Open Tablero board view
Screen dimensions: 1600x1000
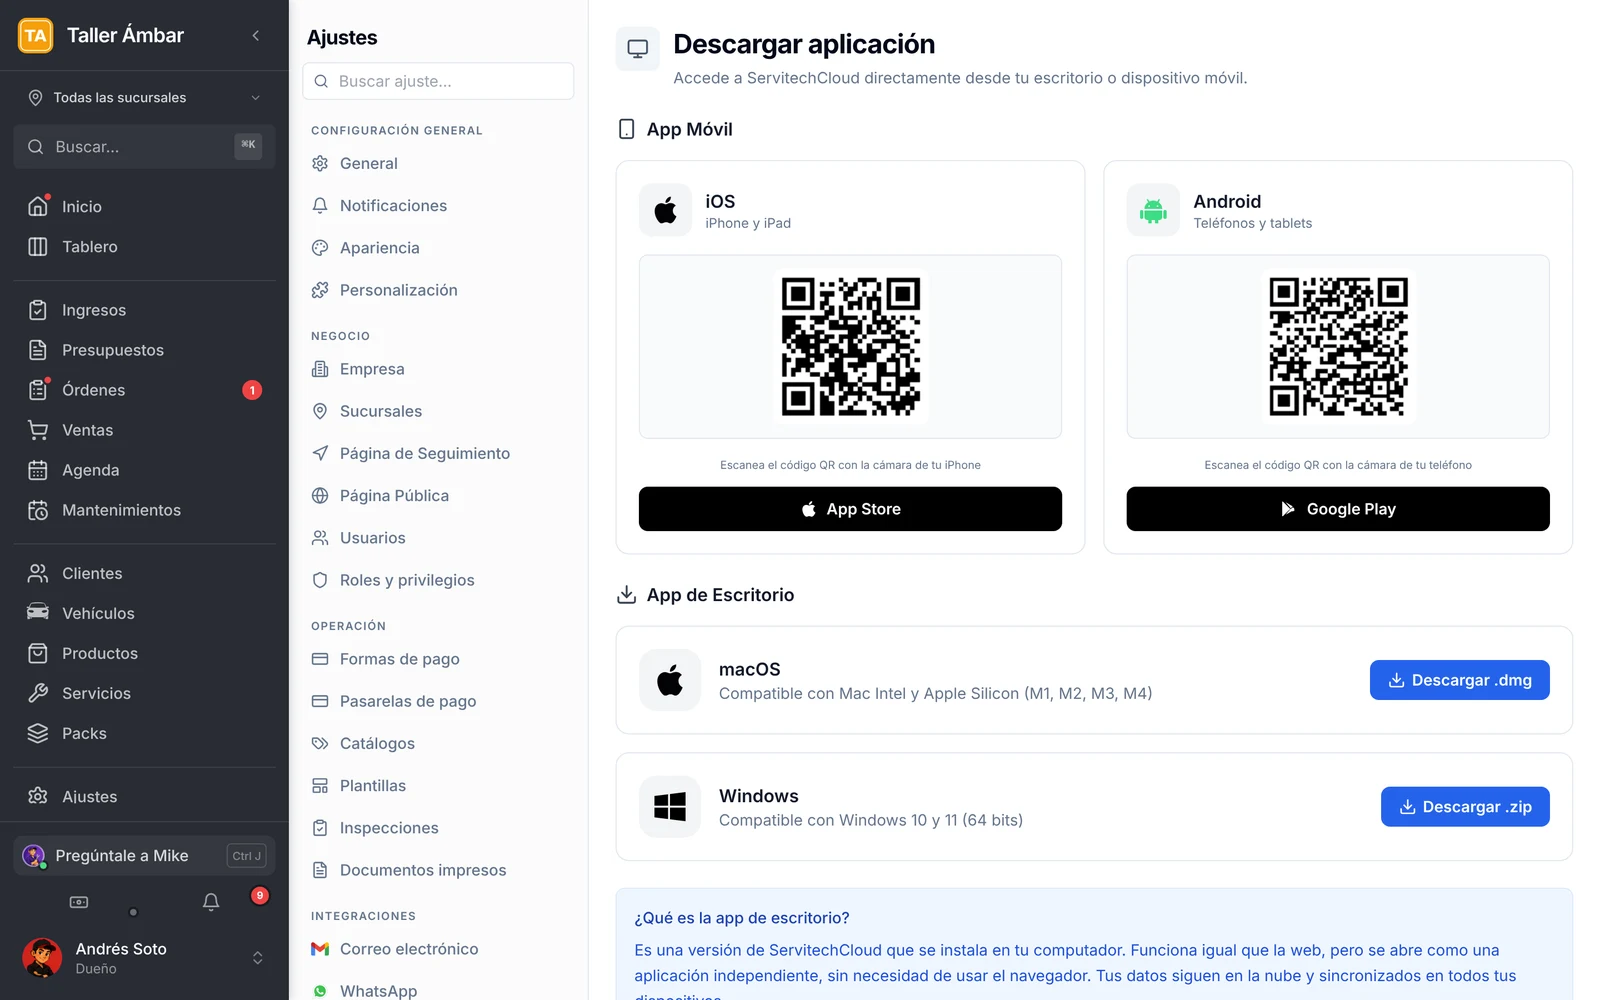pyautogui.click(x=144, y=246)
